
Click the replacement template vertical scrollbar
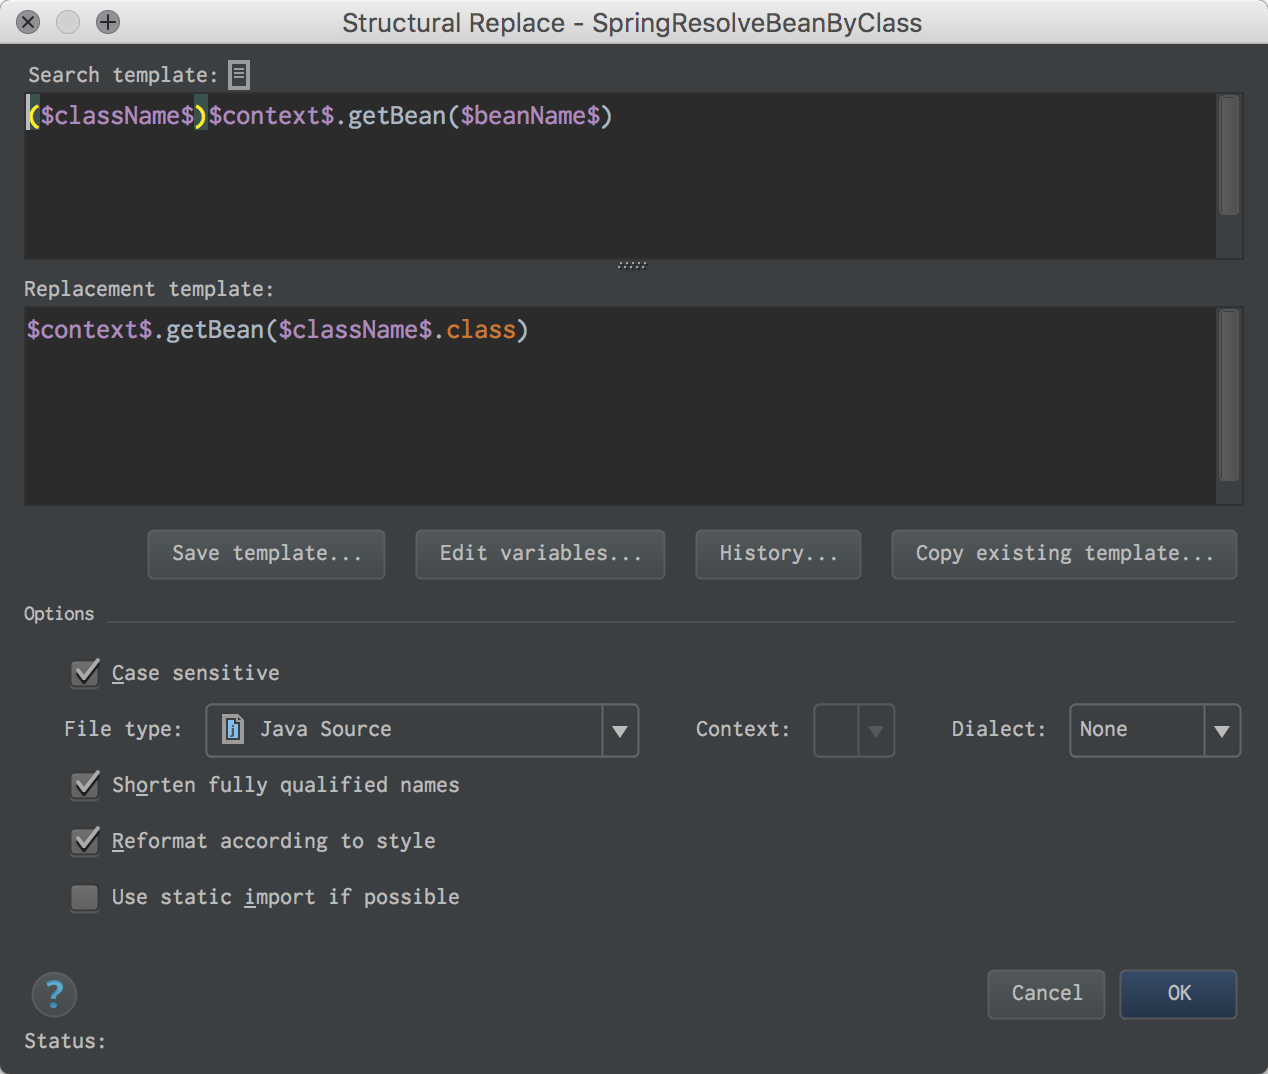point(1230,396)
